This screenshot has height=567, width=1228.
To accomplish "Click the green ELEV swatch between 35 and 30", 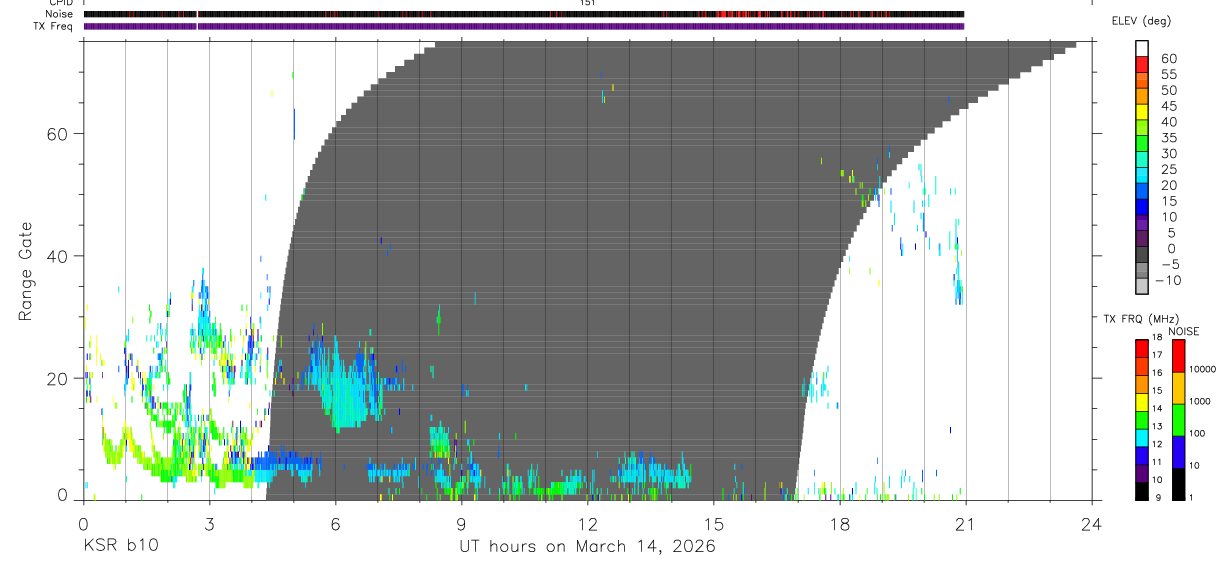I will (x=1142, y=144).
